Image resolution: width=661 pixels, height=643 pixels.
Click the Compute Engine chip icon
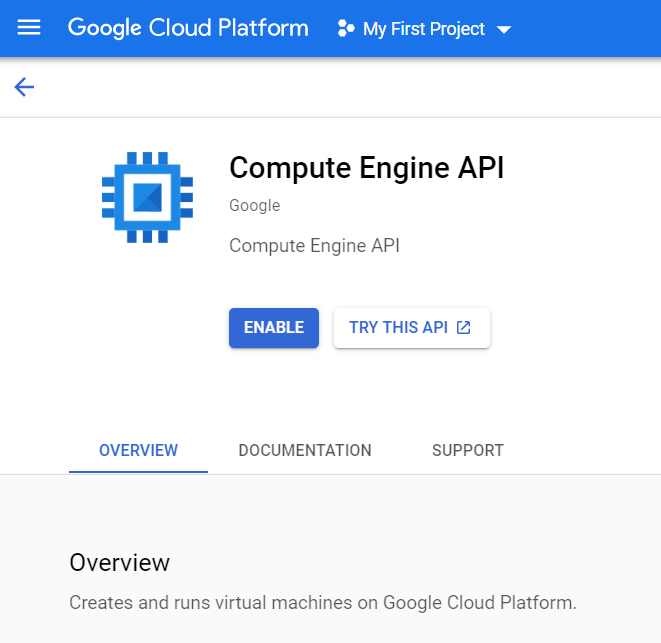pyautogui.click(x=148, y=197)
